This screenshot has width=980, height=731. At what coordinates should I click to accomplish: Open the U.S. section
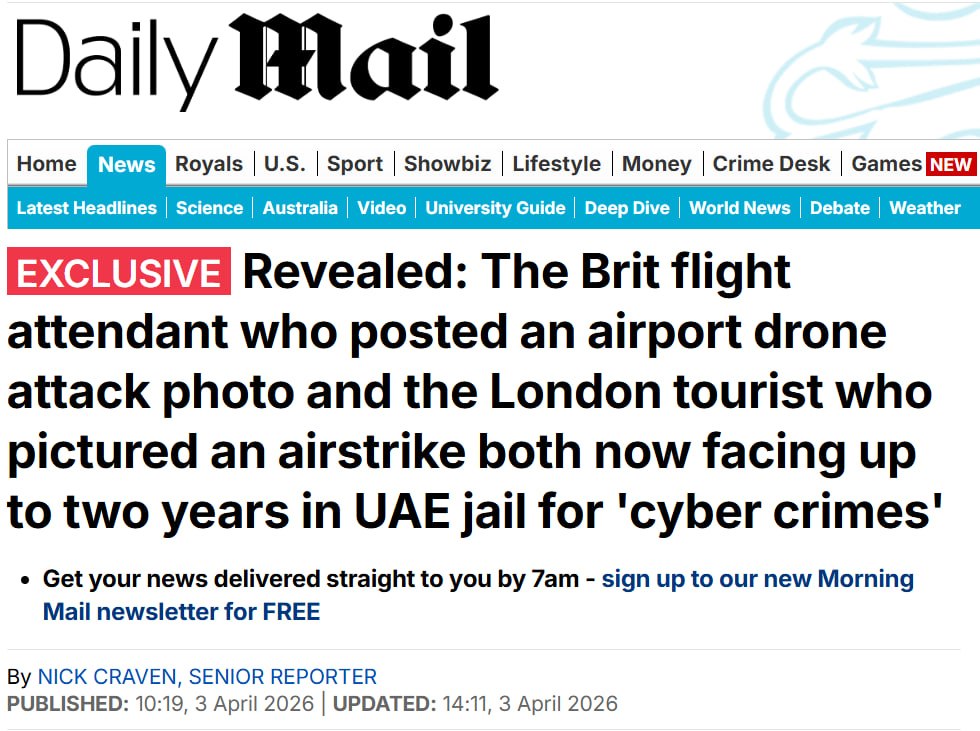pos(285,164)
